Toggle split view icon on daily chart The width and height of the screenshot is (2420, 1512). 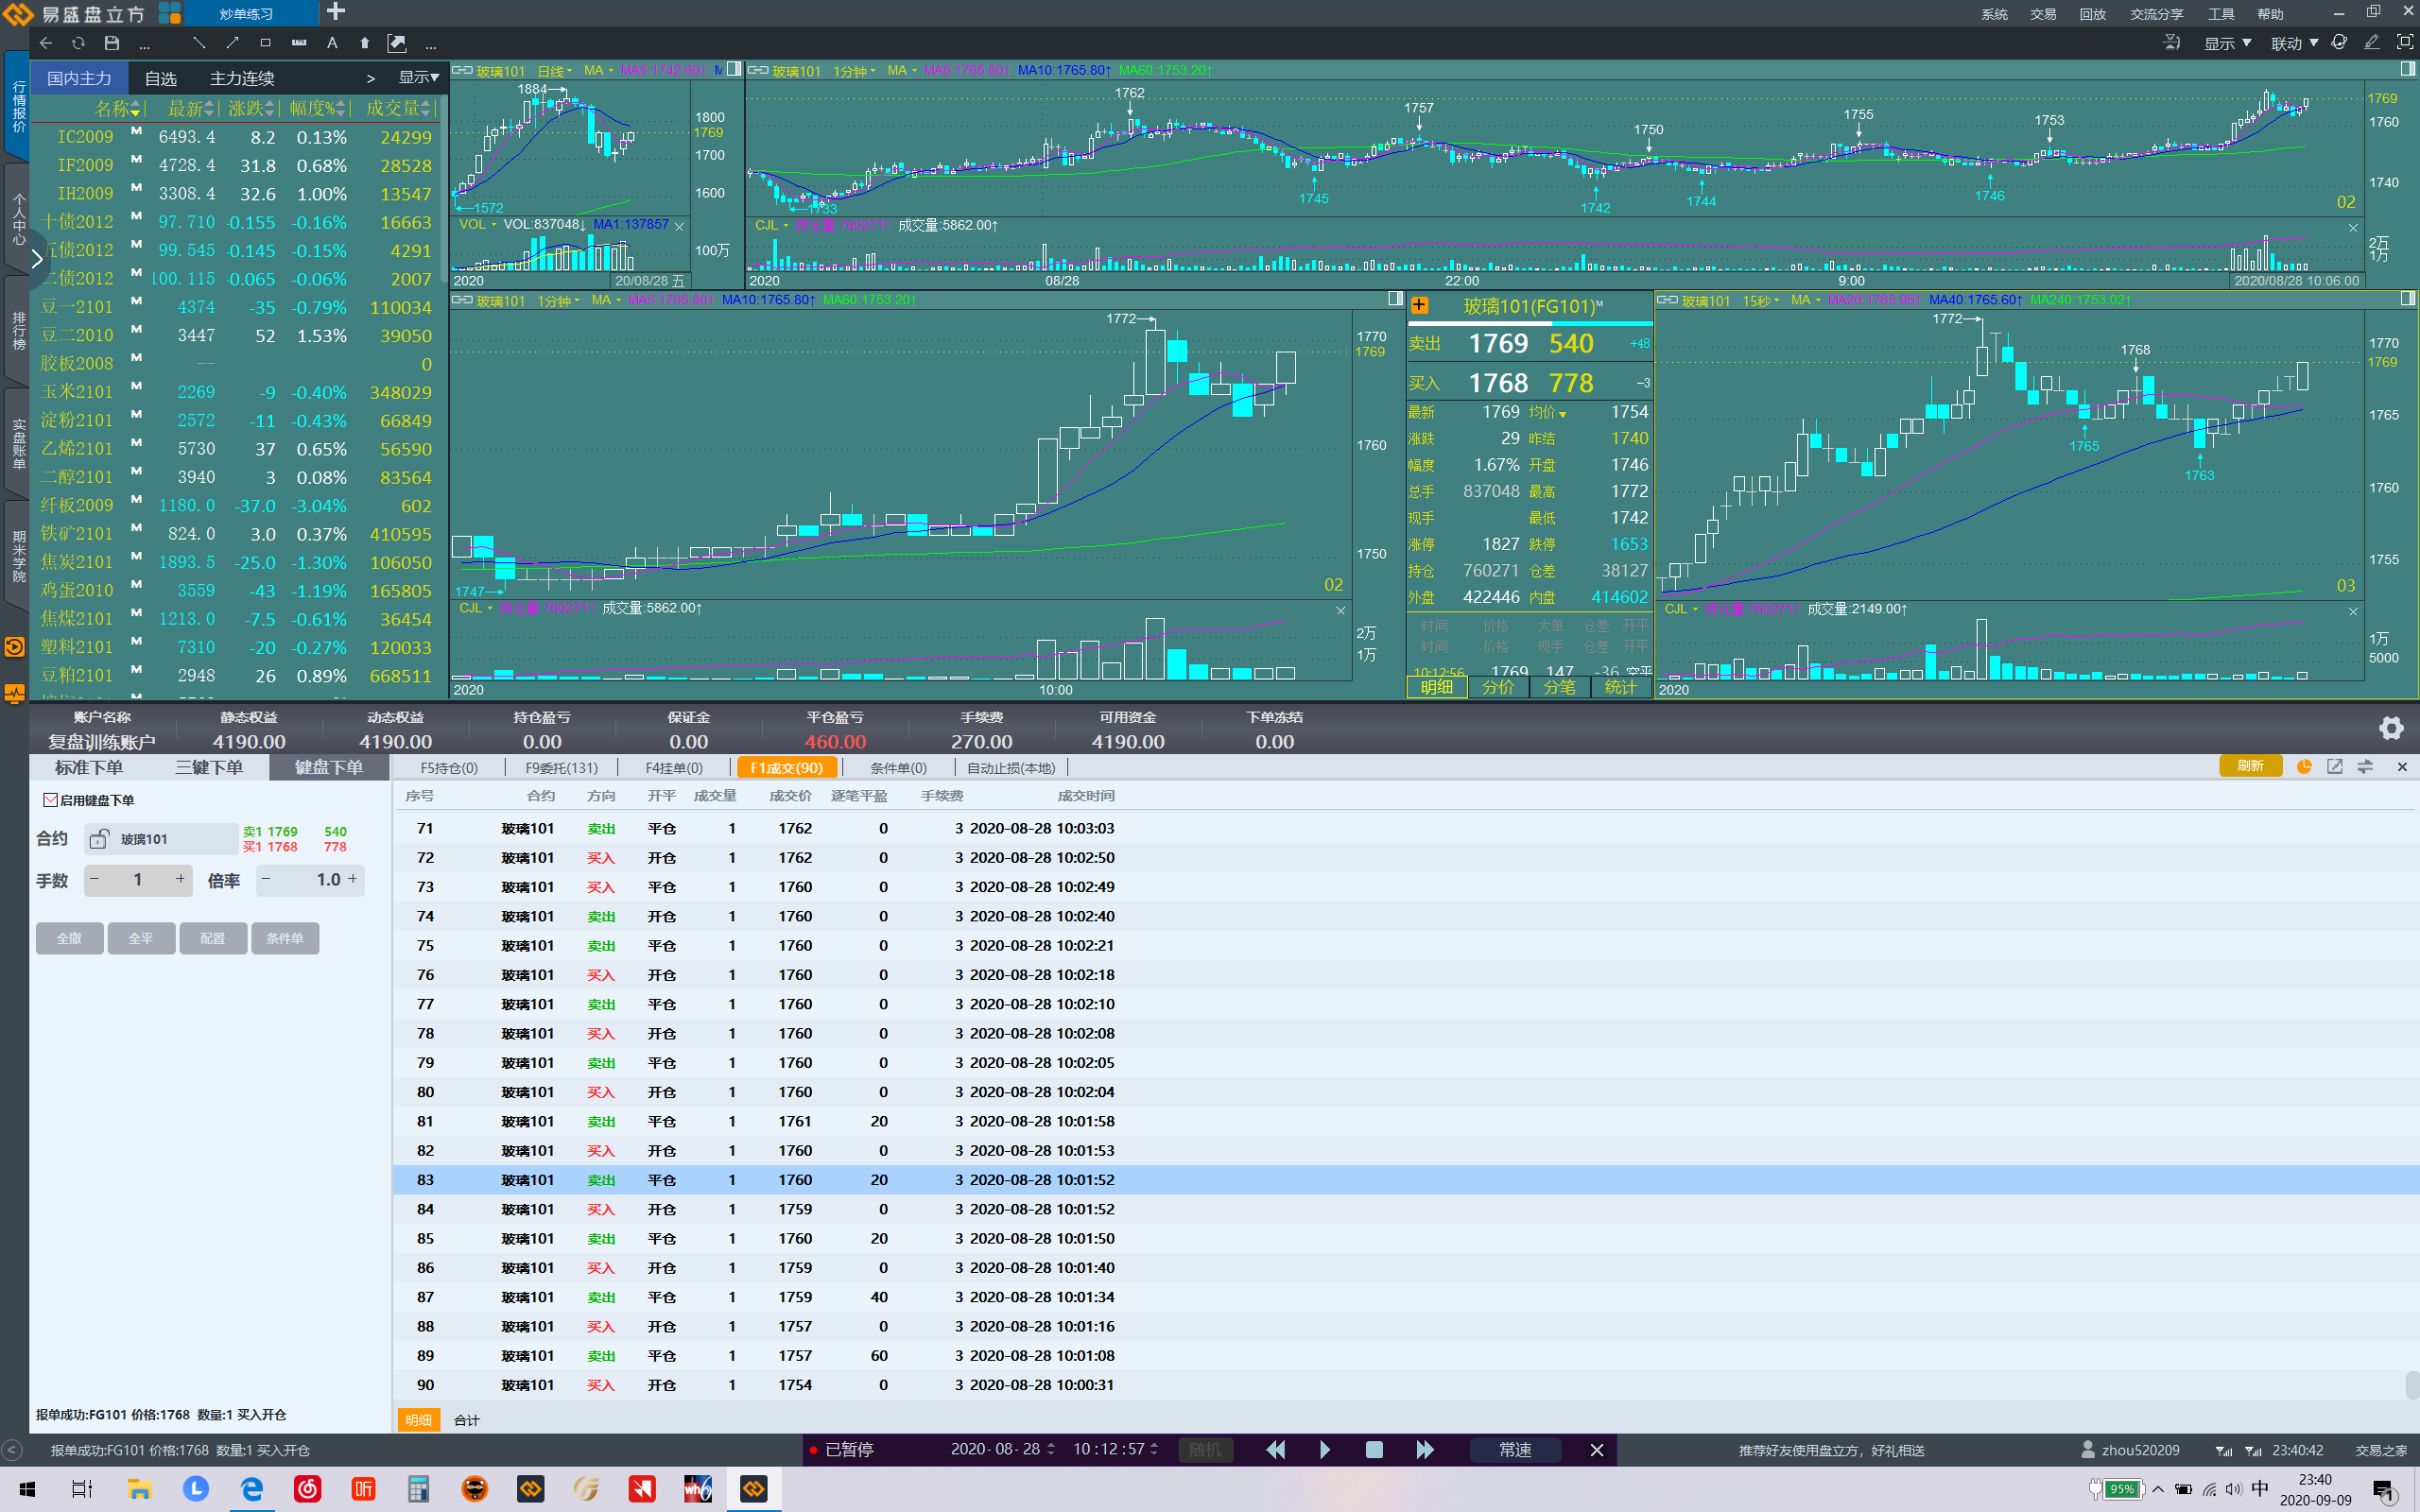pyautogui.click(x=734, y=69)
